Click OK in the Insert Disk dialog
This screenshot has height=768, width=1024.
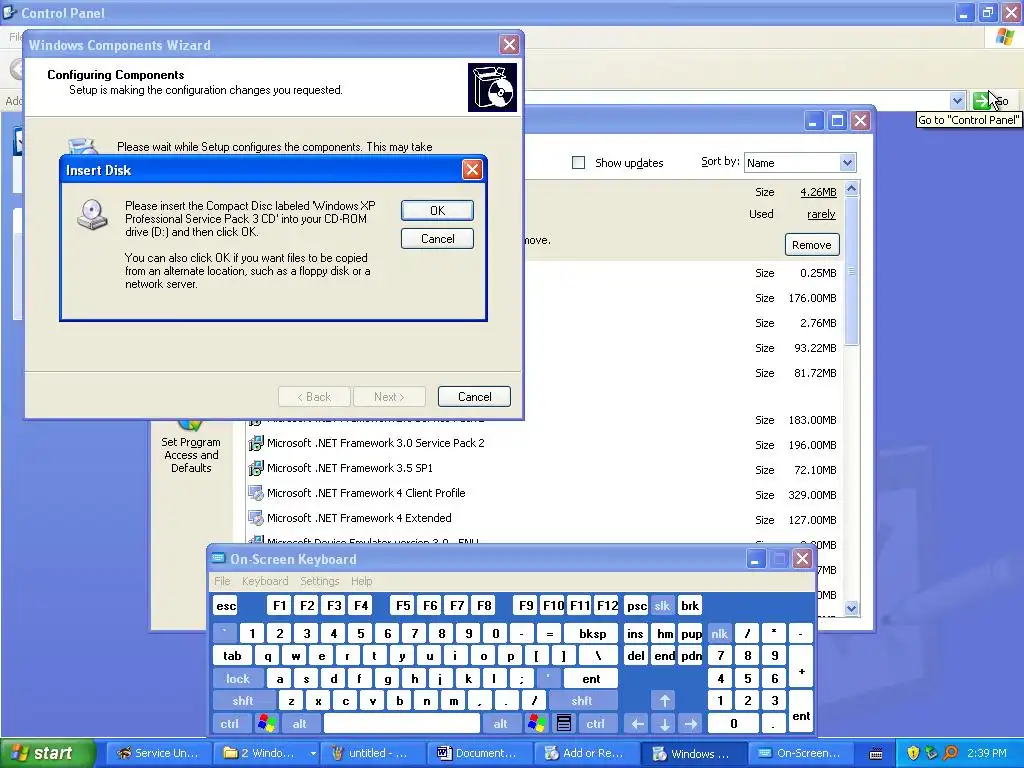coord(437,210)
